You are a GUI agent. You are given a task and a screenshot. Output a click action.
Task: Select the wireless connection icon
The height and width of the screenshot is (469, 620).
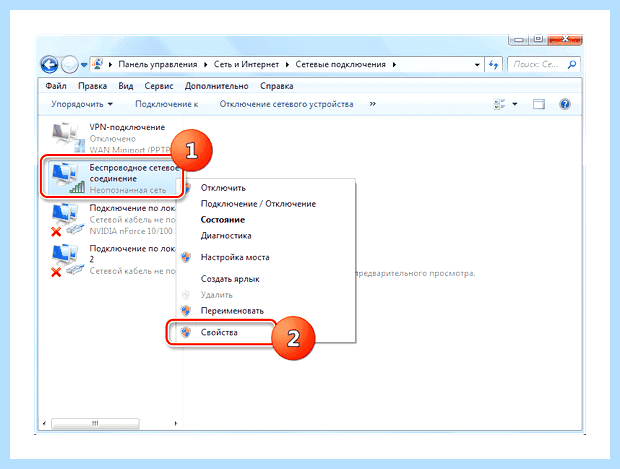pos(68,178)
